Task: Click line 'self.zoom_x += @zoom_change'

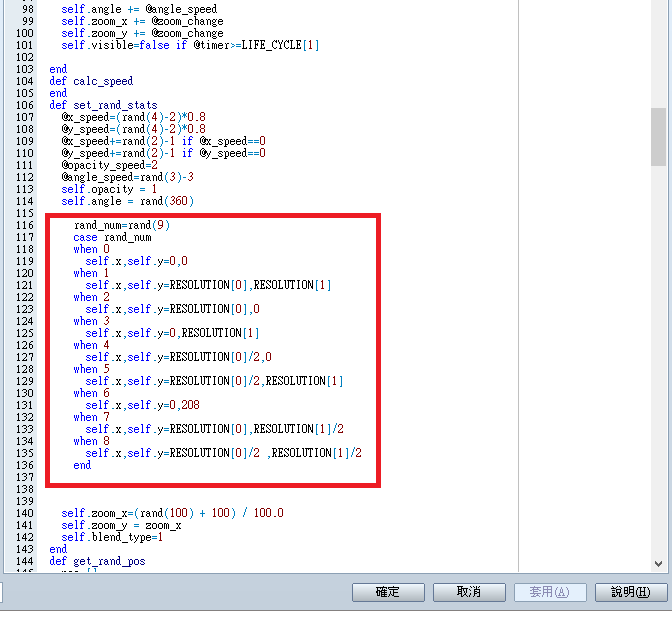Action: 142,21
